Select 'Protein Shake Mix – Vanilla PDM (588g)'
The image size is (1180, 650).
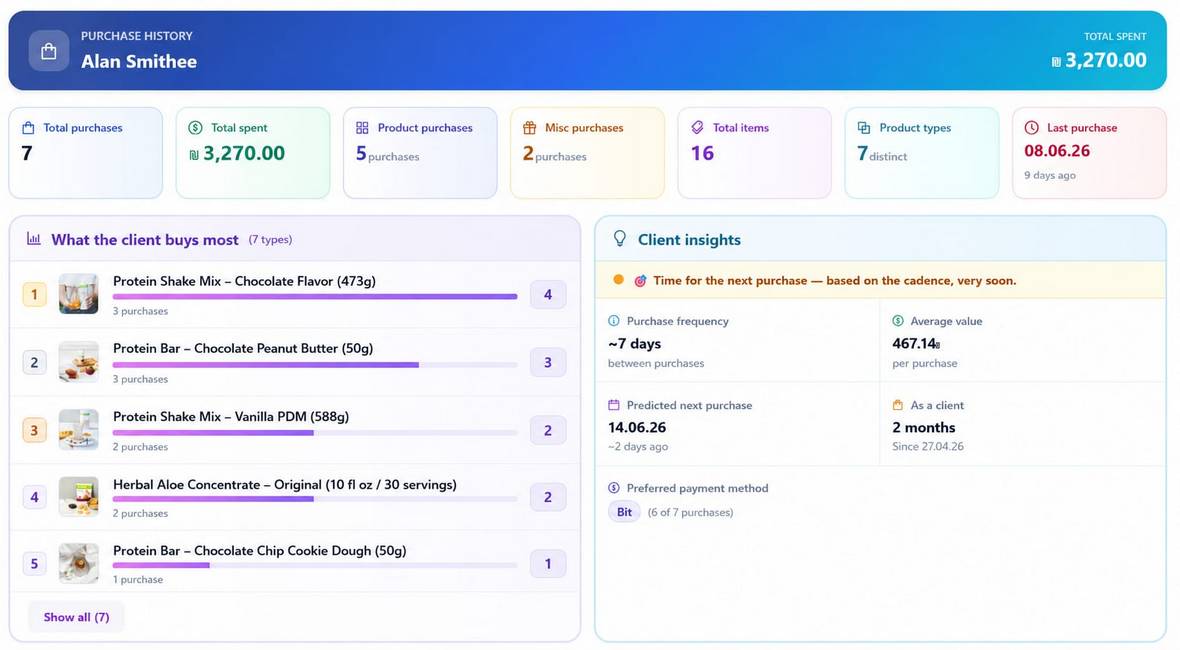231,417
